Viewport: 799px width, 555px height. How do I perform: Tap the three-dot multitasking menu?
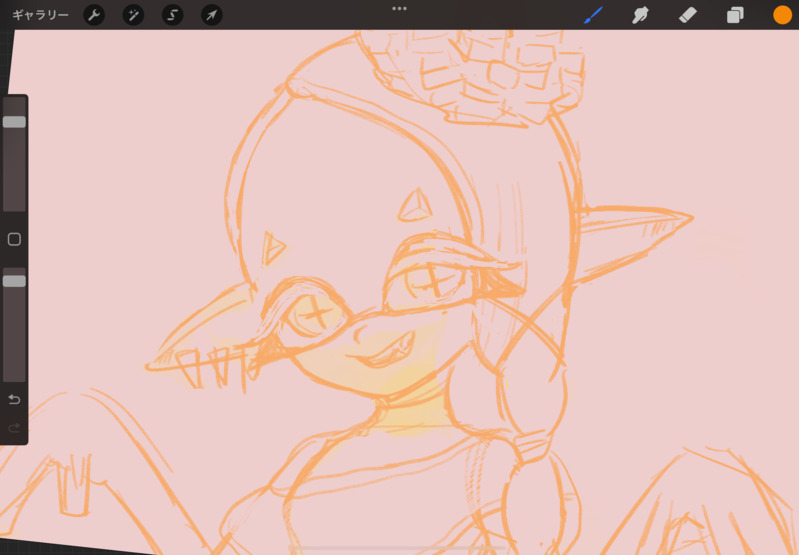point(400,9)
